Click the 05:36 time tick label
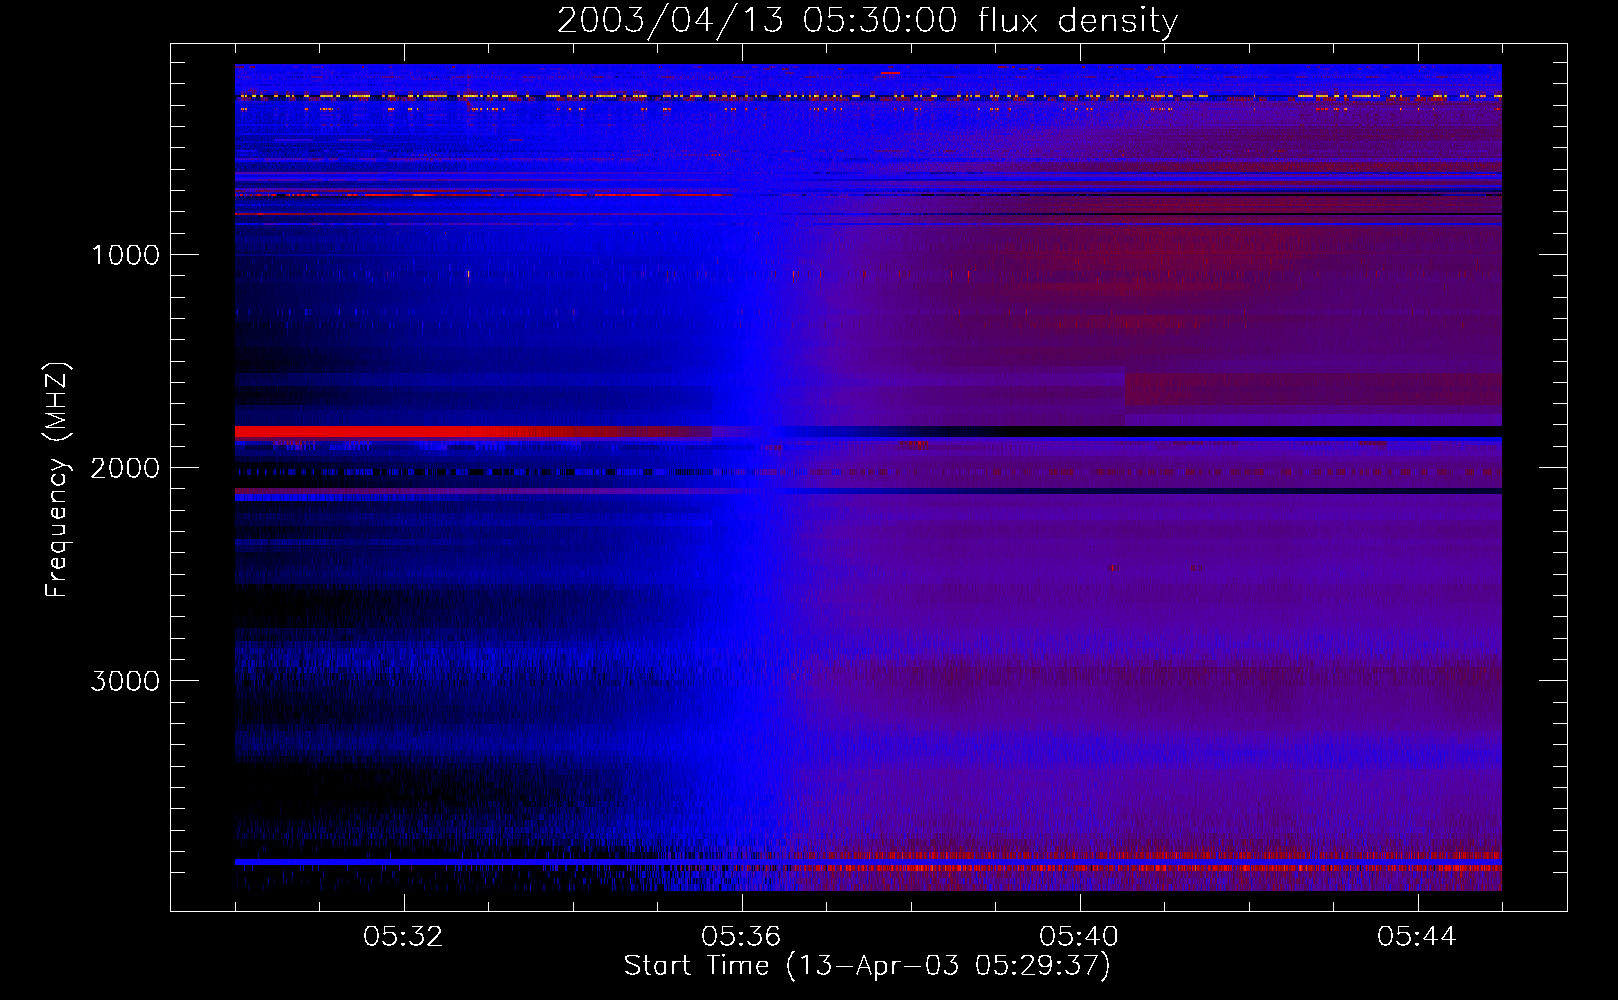1618x1000 pixels. point(742,937)
